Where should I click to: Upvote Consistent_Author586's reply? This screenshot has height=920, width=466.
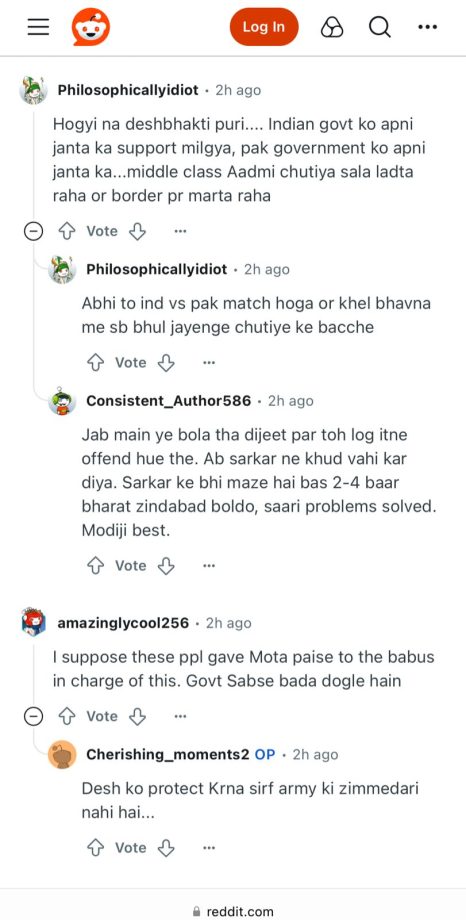point(96,566)
